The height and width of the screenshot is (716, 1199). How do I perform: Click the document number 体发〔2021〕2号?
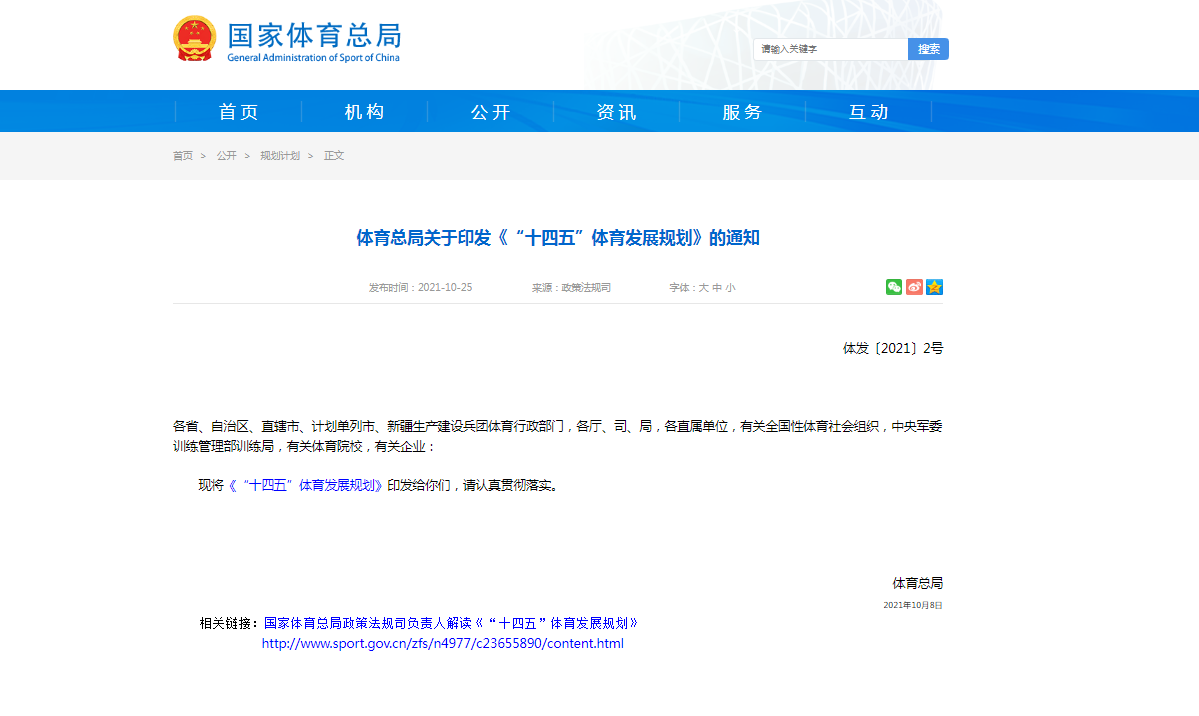(892, 348)
